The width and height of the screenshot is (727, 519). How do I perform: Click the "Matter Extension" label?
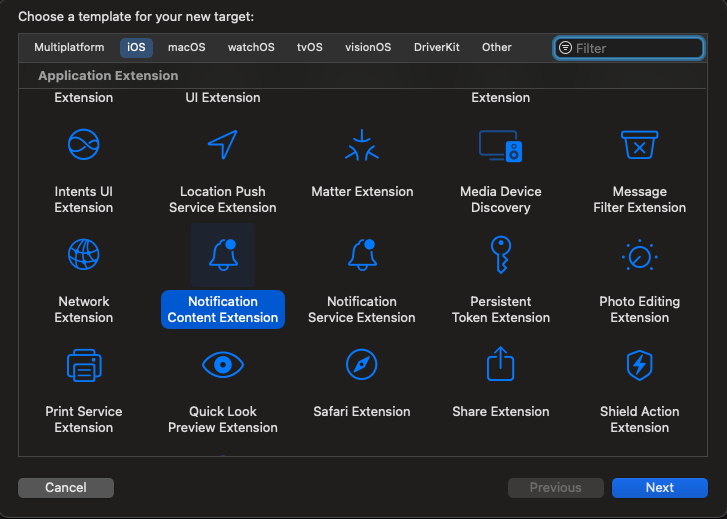(x=362, y=192)
